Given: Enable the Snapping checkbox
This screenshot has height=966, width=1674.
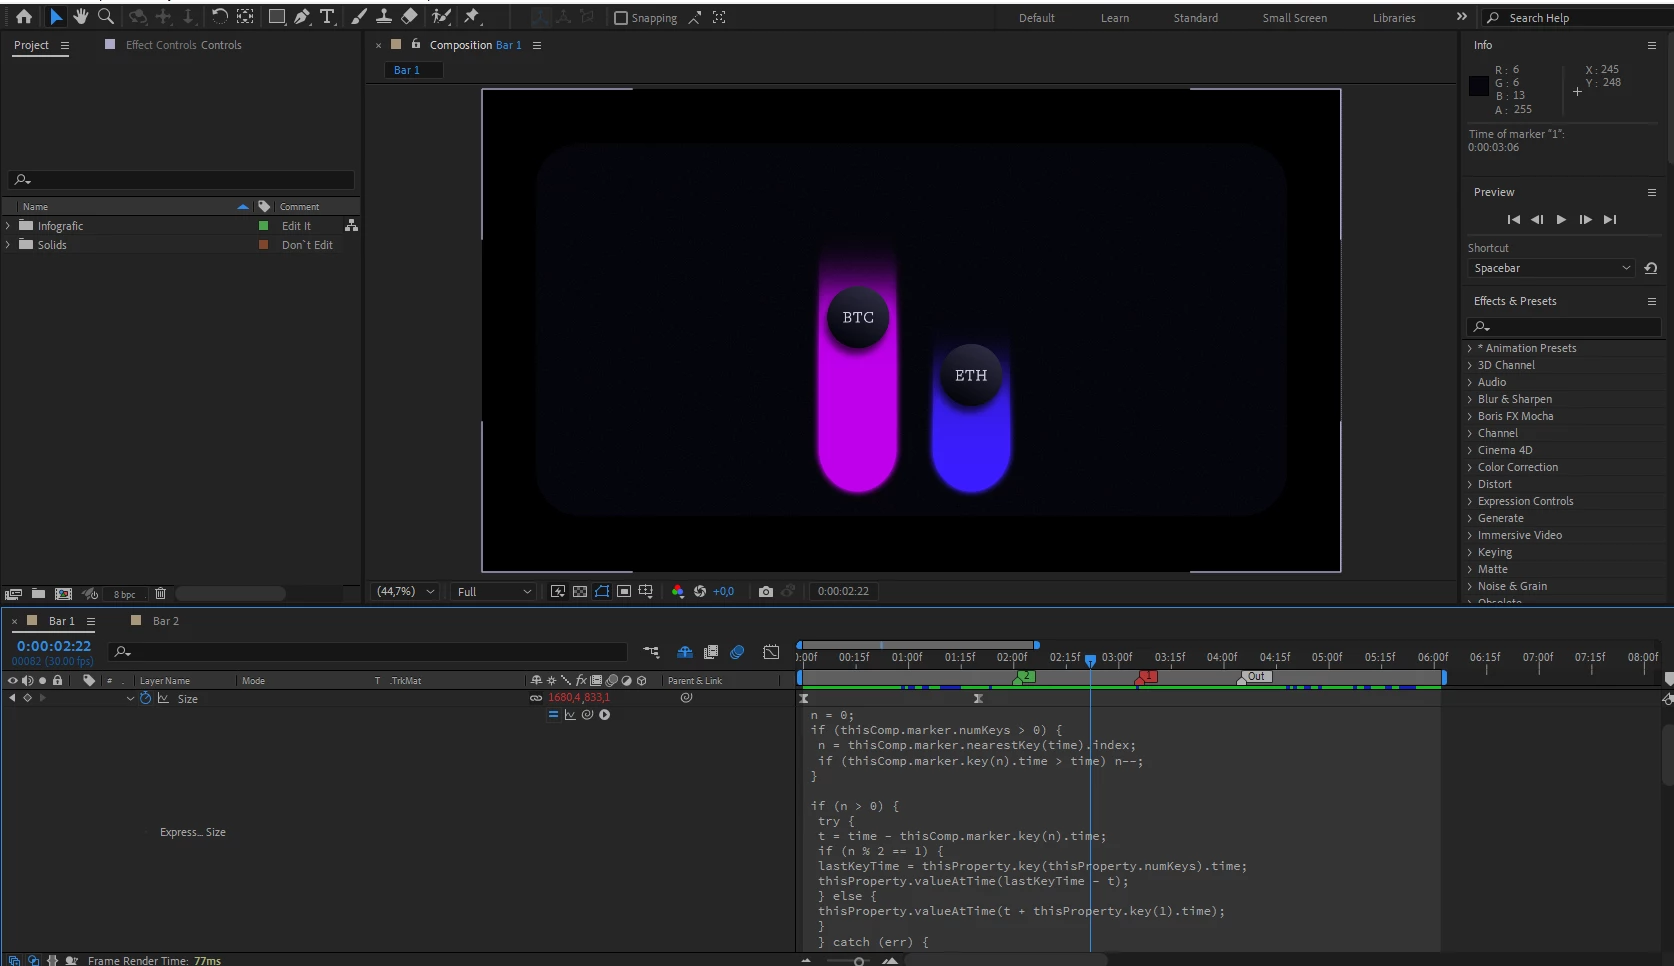Looking at the screenshot, I should (x=621, y=18).
